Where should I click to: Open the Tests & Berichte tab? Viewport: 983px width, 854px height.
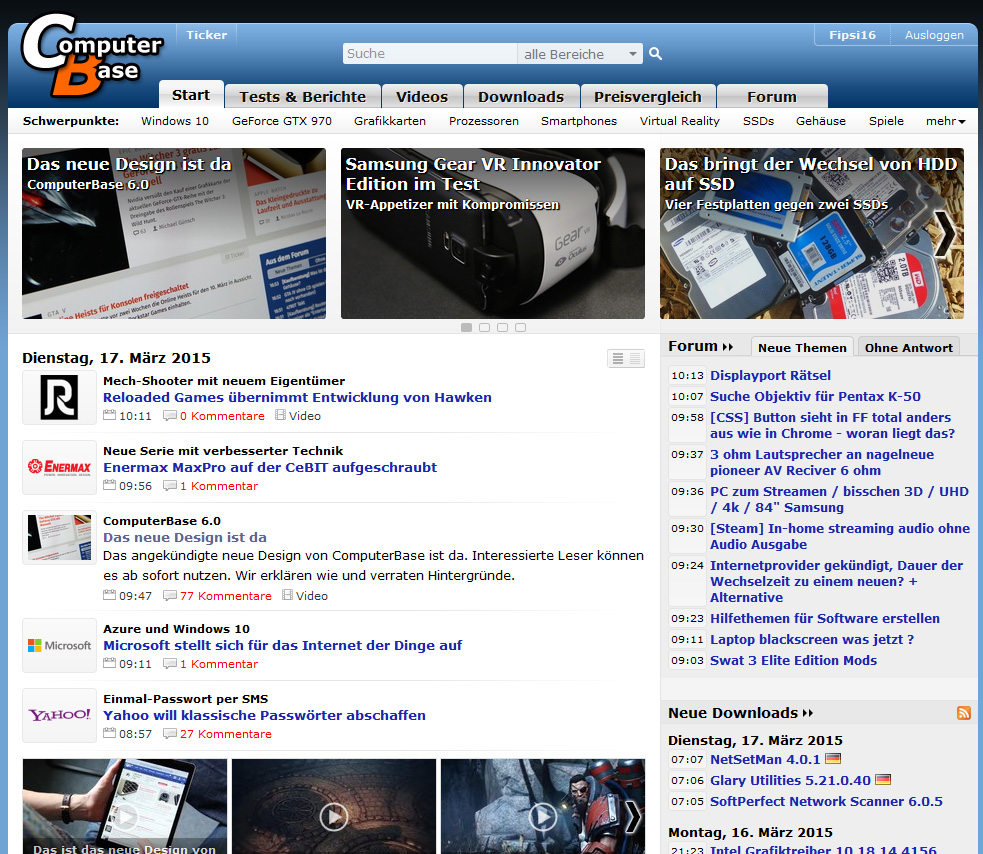[x=303, y=97]
